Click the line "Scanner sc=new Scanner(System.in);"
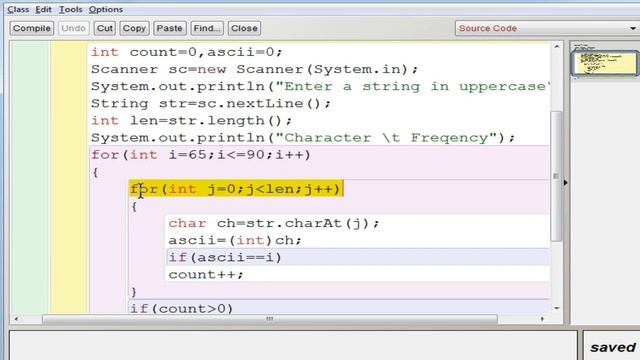 (254, 69)
